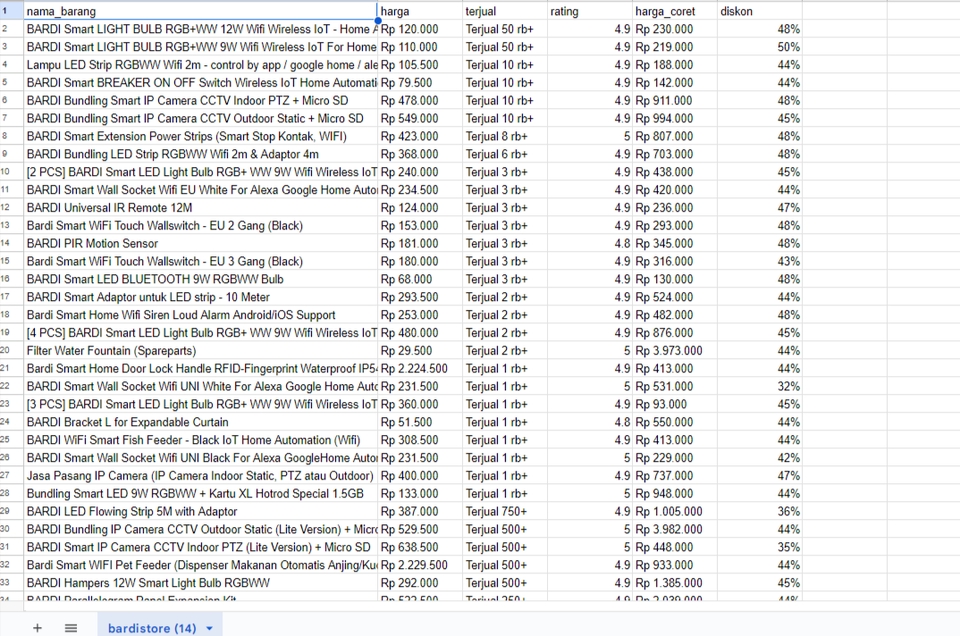The image size is (960, 636).
Task: Select diskon cell 35%
Action: 760,547
